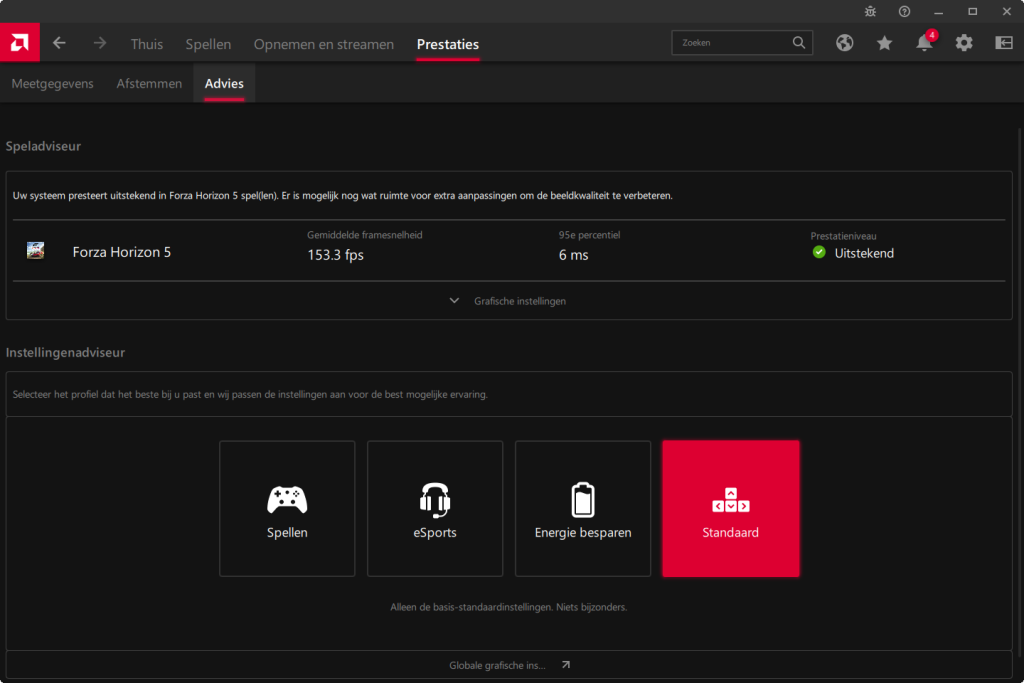Image resolution: width=1024 pixels, height=683 pixels.
Task: Close the AMD Software window
Action: 1007,12
